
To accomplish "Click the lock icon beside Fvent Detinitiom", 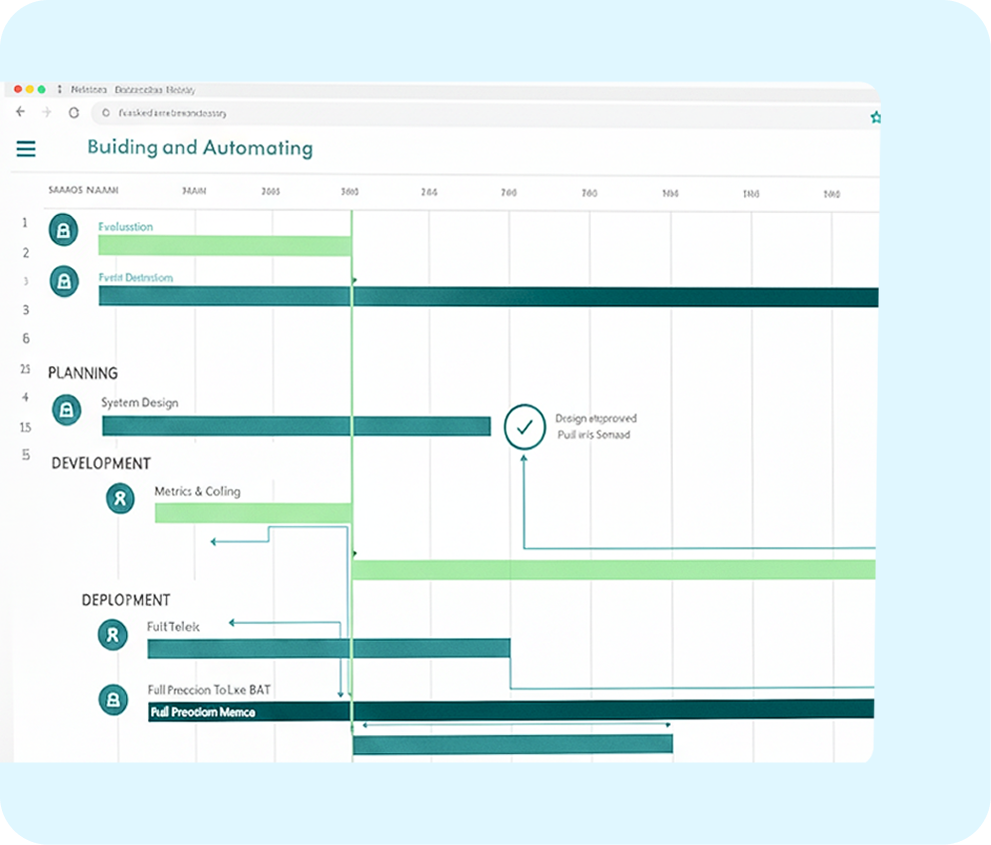I will point(64,281).
